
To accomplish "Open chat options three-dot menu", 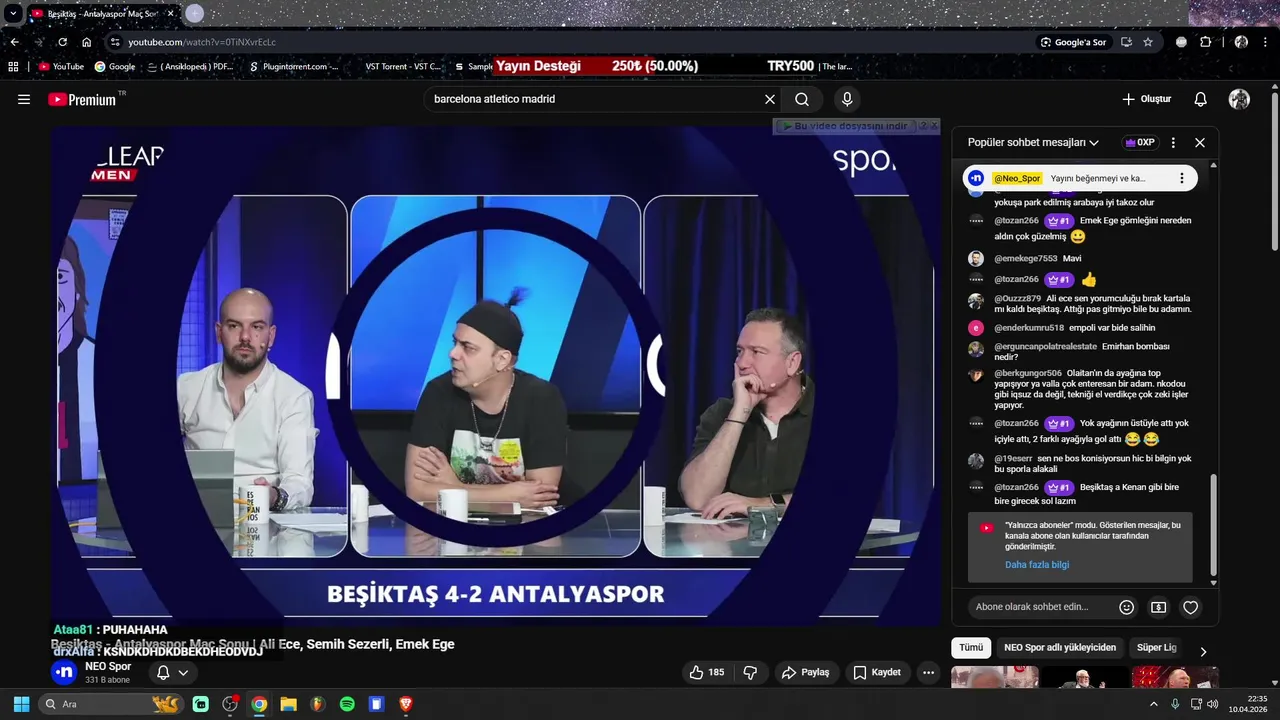I will click(x=1173, y=142).
